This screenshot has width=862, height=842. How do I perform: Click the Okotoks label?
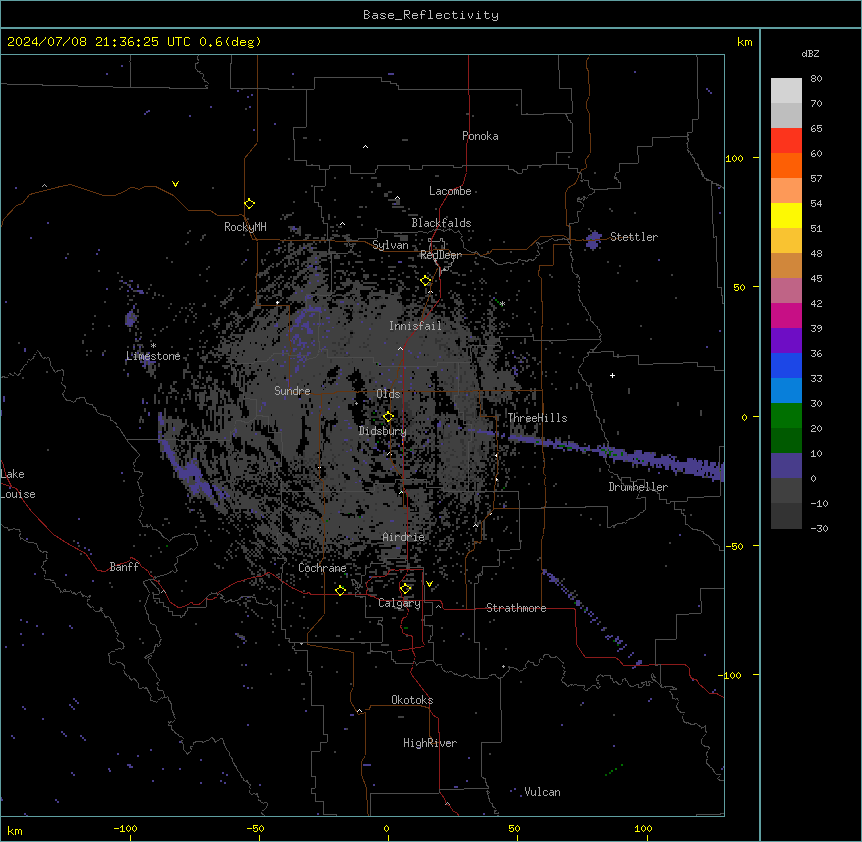point(412,700)
